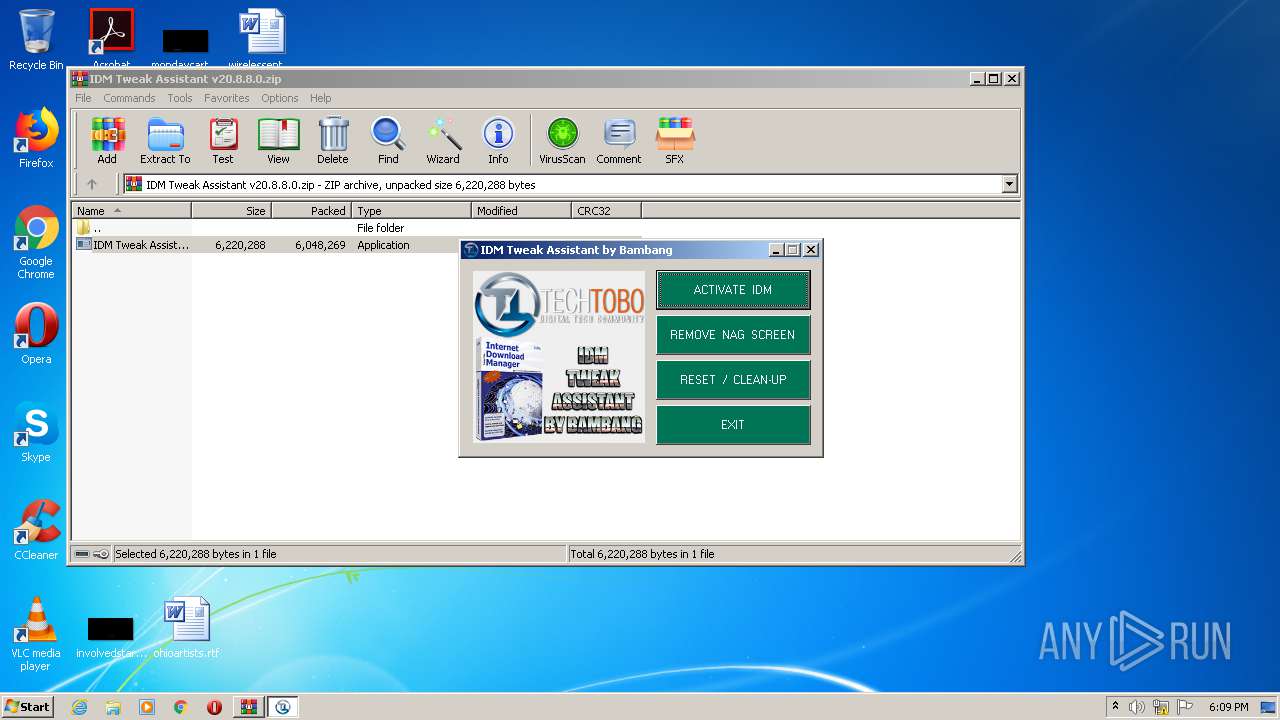The height and width of the screenshot is (720, 1280).
Task: Select the CCleaner desktop shortcut
Action: (36, 530)
